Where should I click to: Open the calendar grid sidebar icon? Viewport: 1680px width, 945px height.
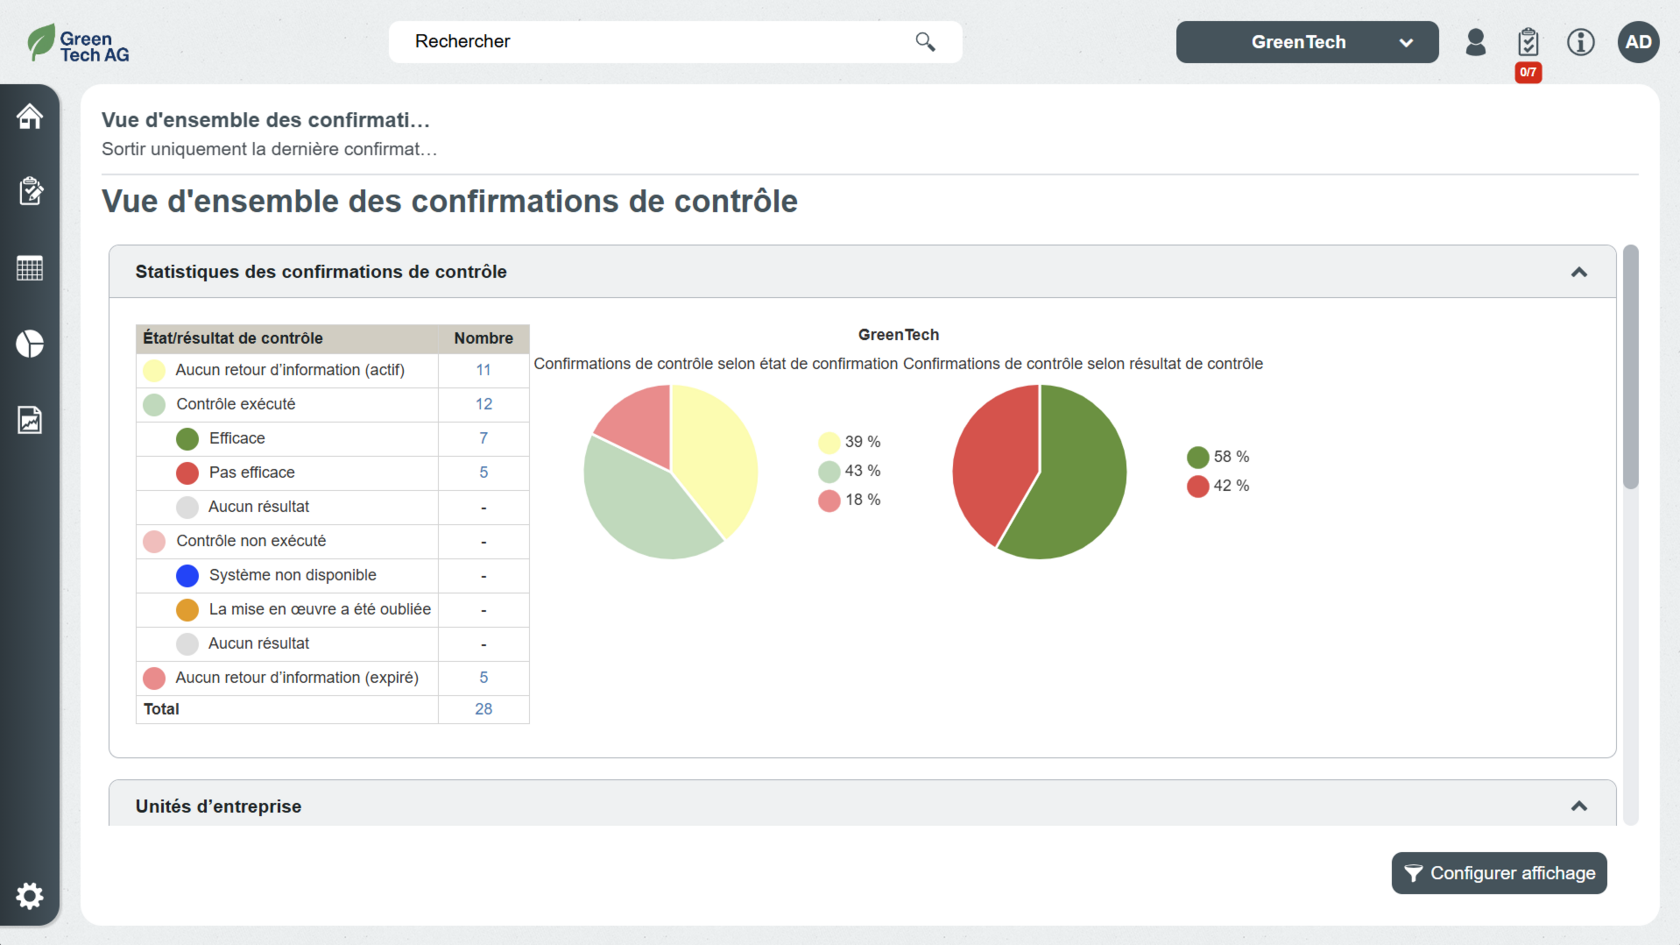tap(30, 268)
